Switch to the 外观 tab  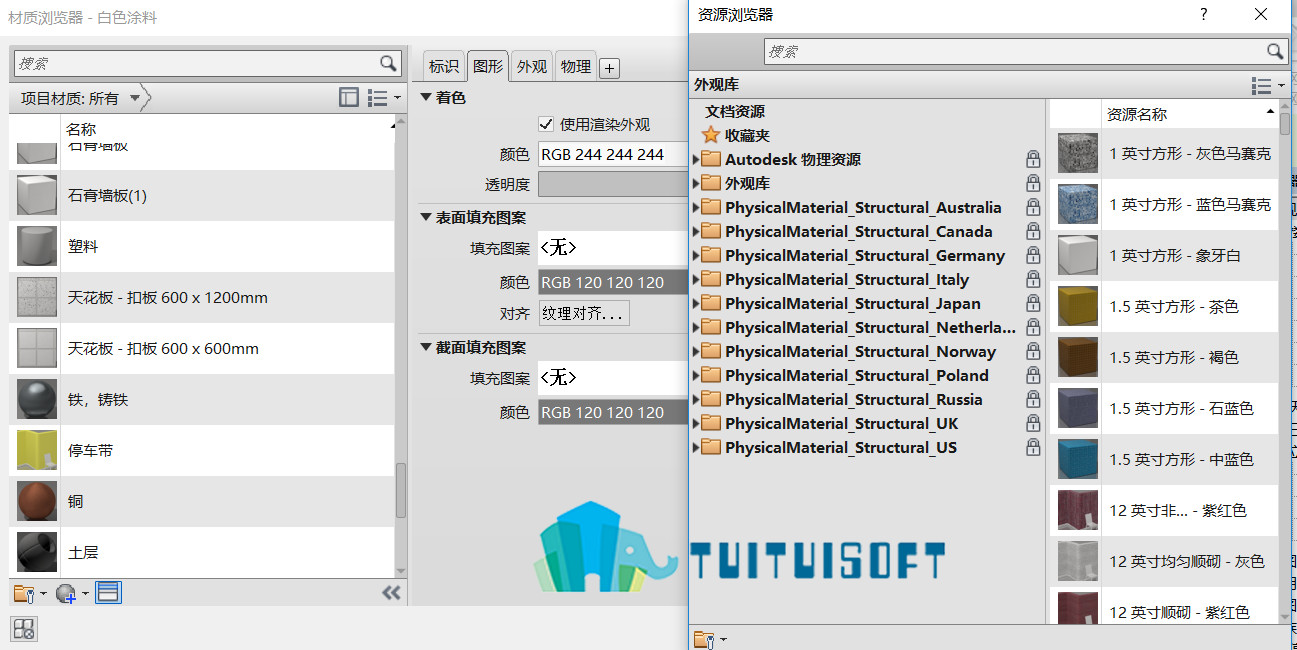(x=532, y=66)
